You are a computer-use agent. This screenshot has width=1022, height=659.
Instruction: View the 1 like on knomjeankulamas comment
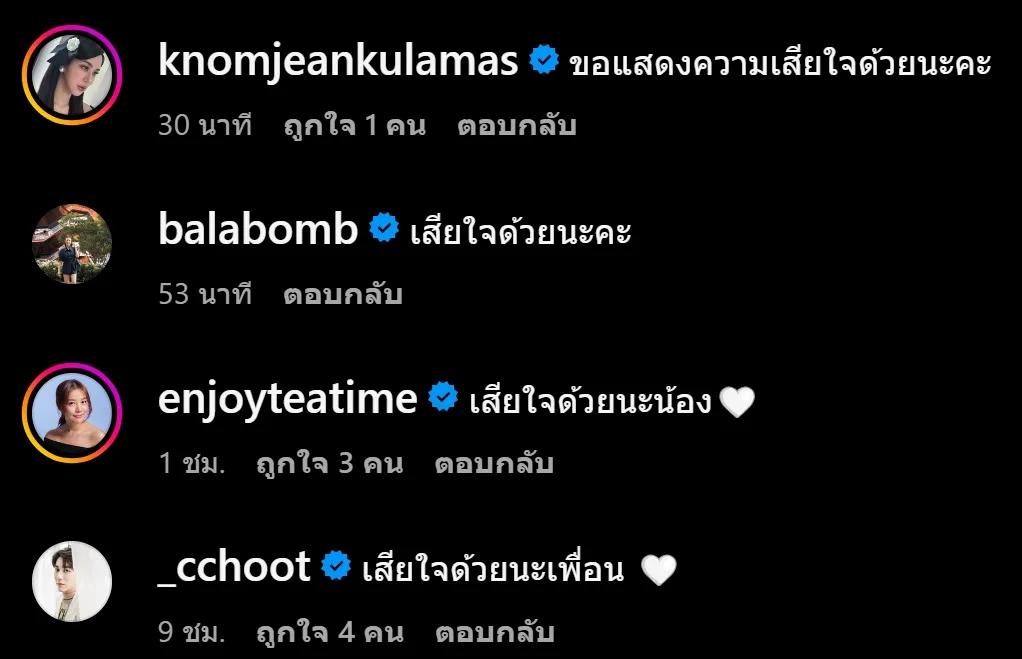355,125
